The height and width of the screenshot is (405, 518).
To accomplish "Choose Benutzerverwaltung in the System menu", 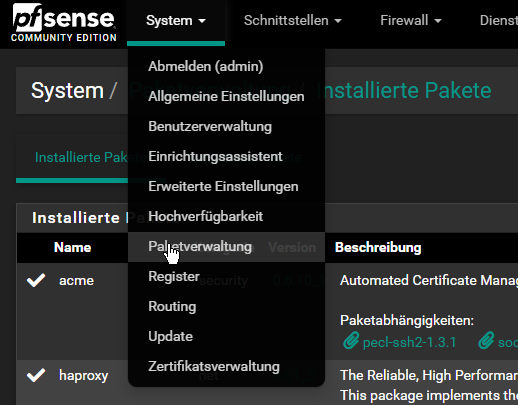I will pos(226,126).
